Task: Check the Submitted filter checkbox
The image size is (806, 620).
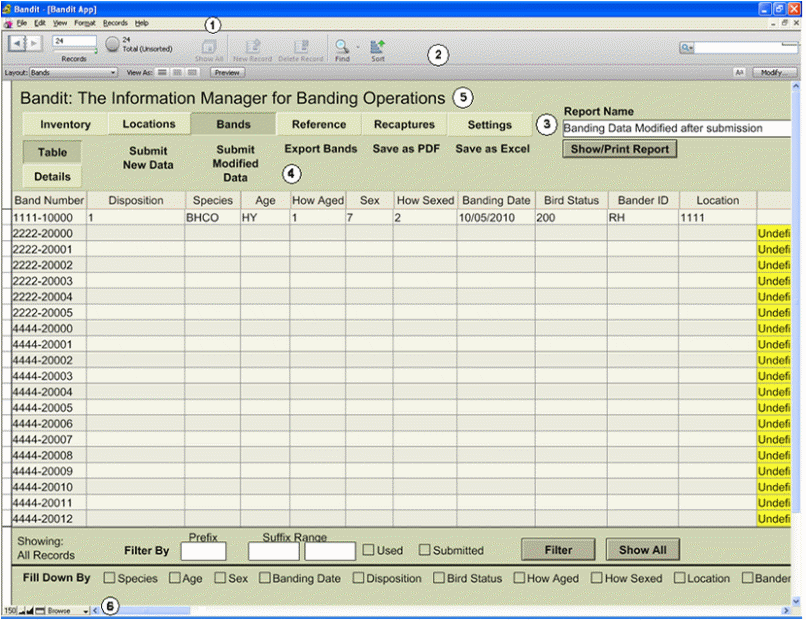Action: pyautogui.click(x=425, y=550)
